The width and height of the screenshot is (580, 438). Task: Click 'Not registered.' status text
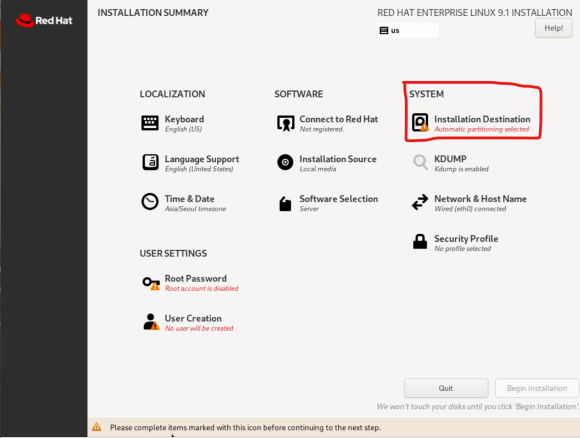pyautogui.click(x=322, y=129)
